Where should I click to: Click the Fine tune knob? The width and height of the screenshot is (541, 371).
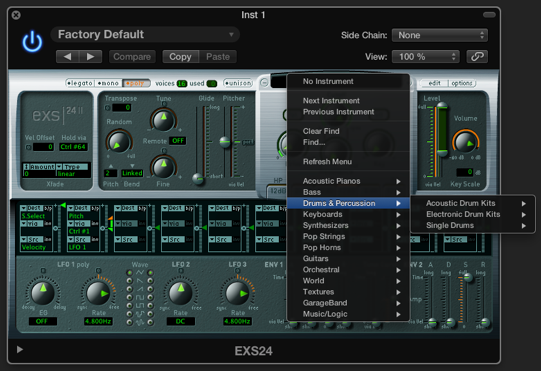(164, 167)
